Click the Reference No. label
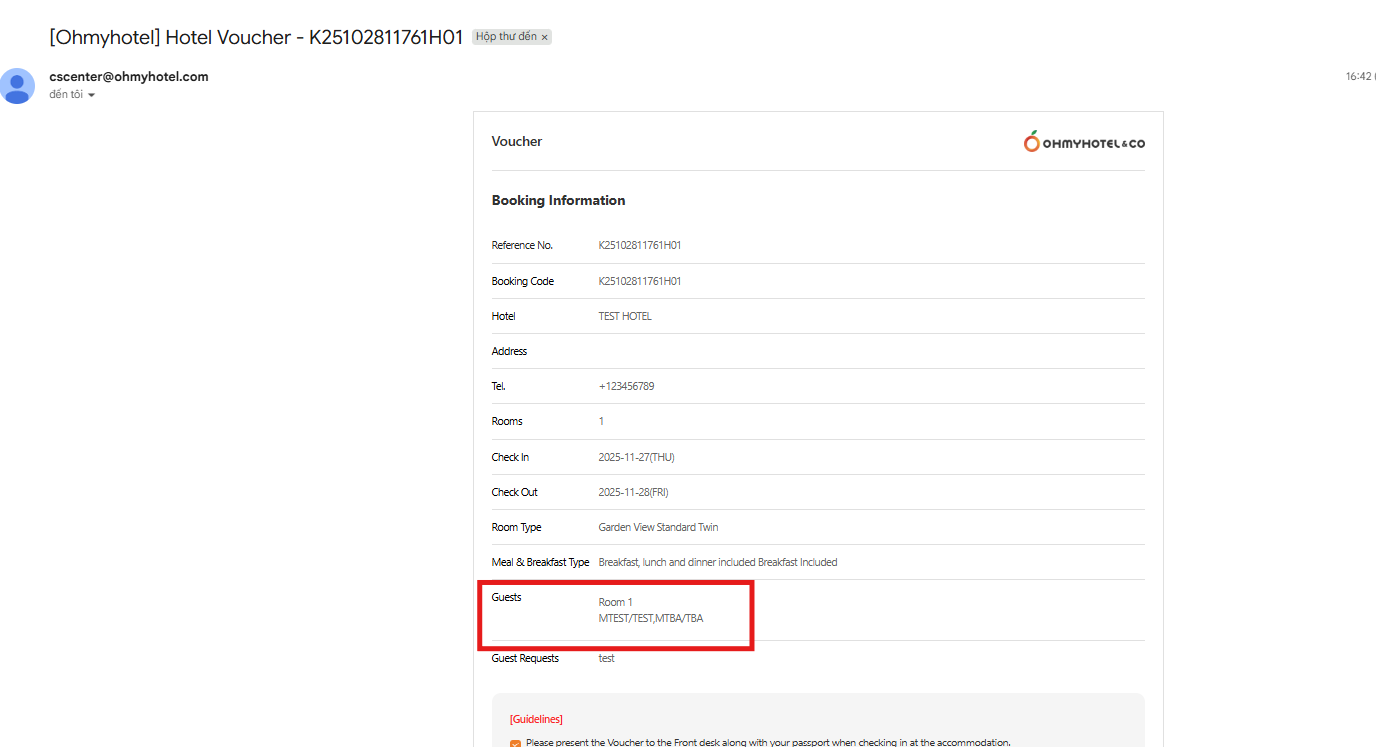Image resolution: width=1376 pixels, height=747 pixels. click(522, 245)
